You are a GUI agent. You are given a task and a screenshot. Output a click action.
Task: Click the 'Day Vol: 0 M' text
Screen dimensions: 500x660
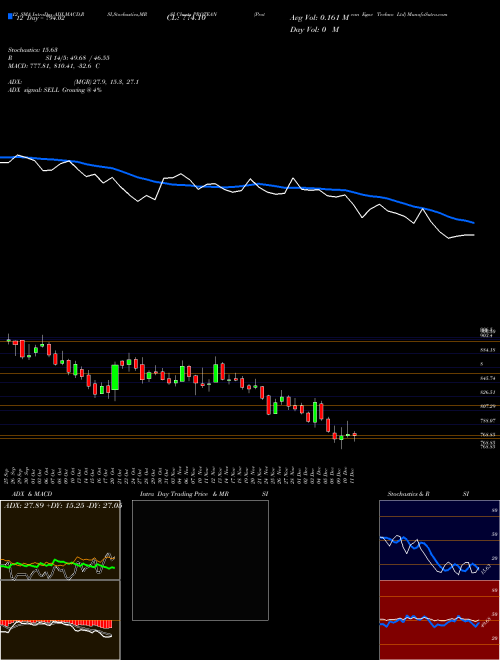point(314,30)
